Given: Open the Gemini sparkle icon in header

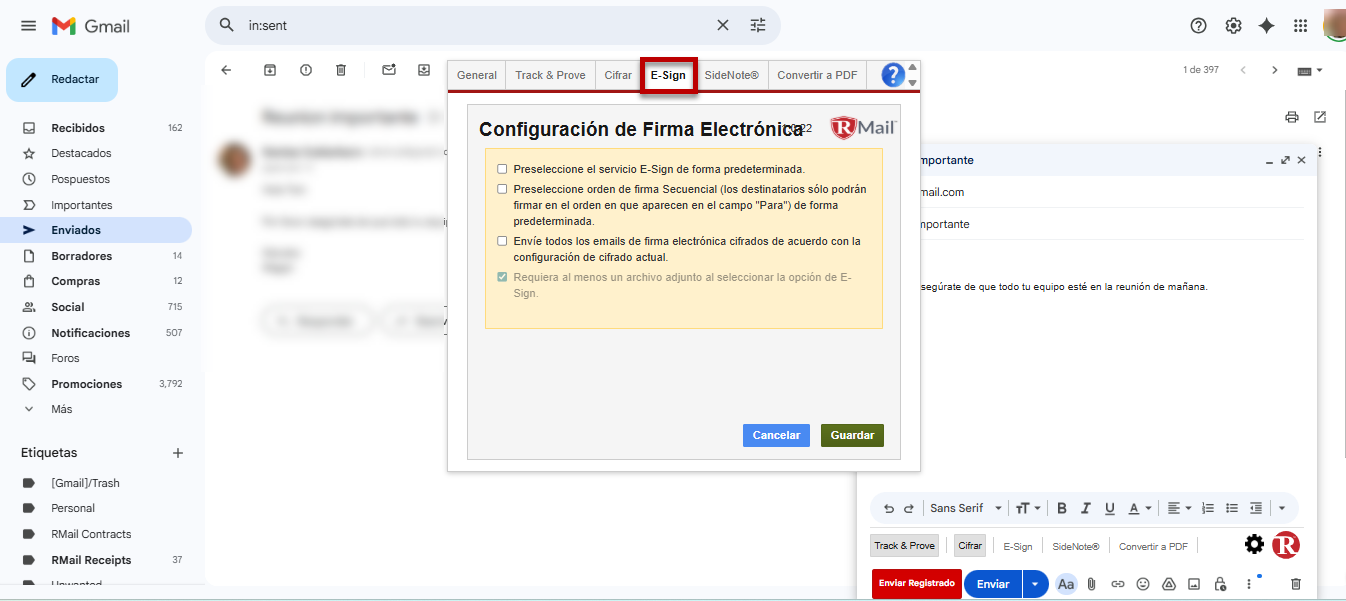Looking at the screenshot, I should point(1266,26).
